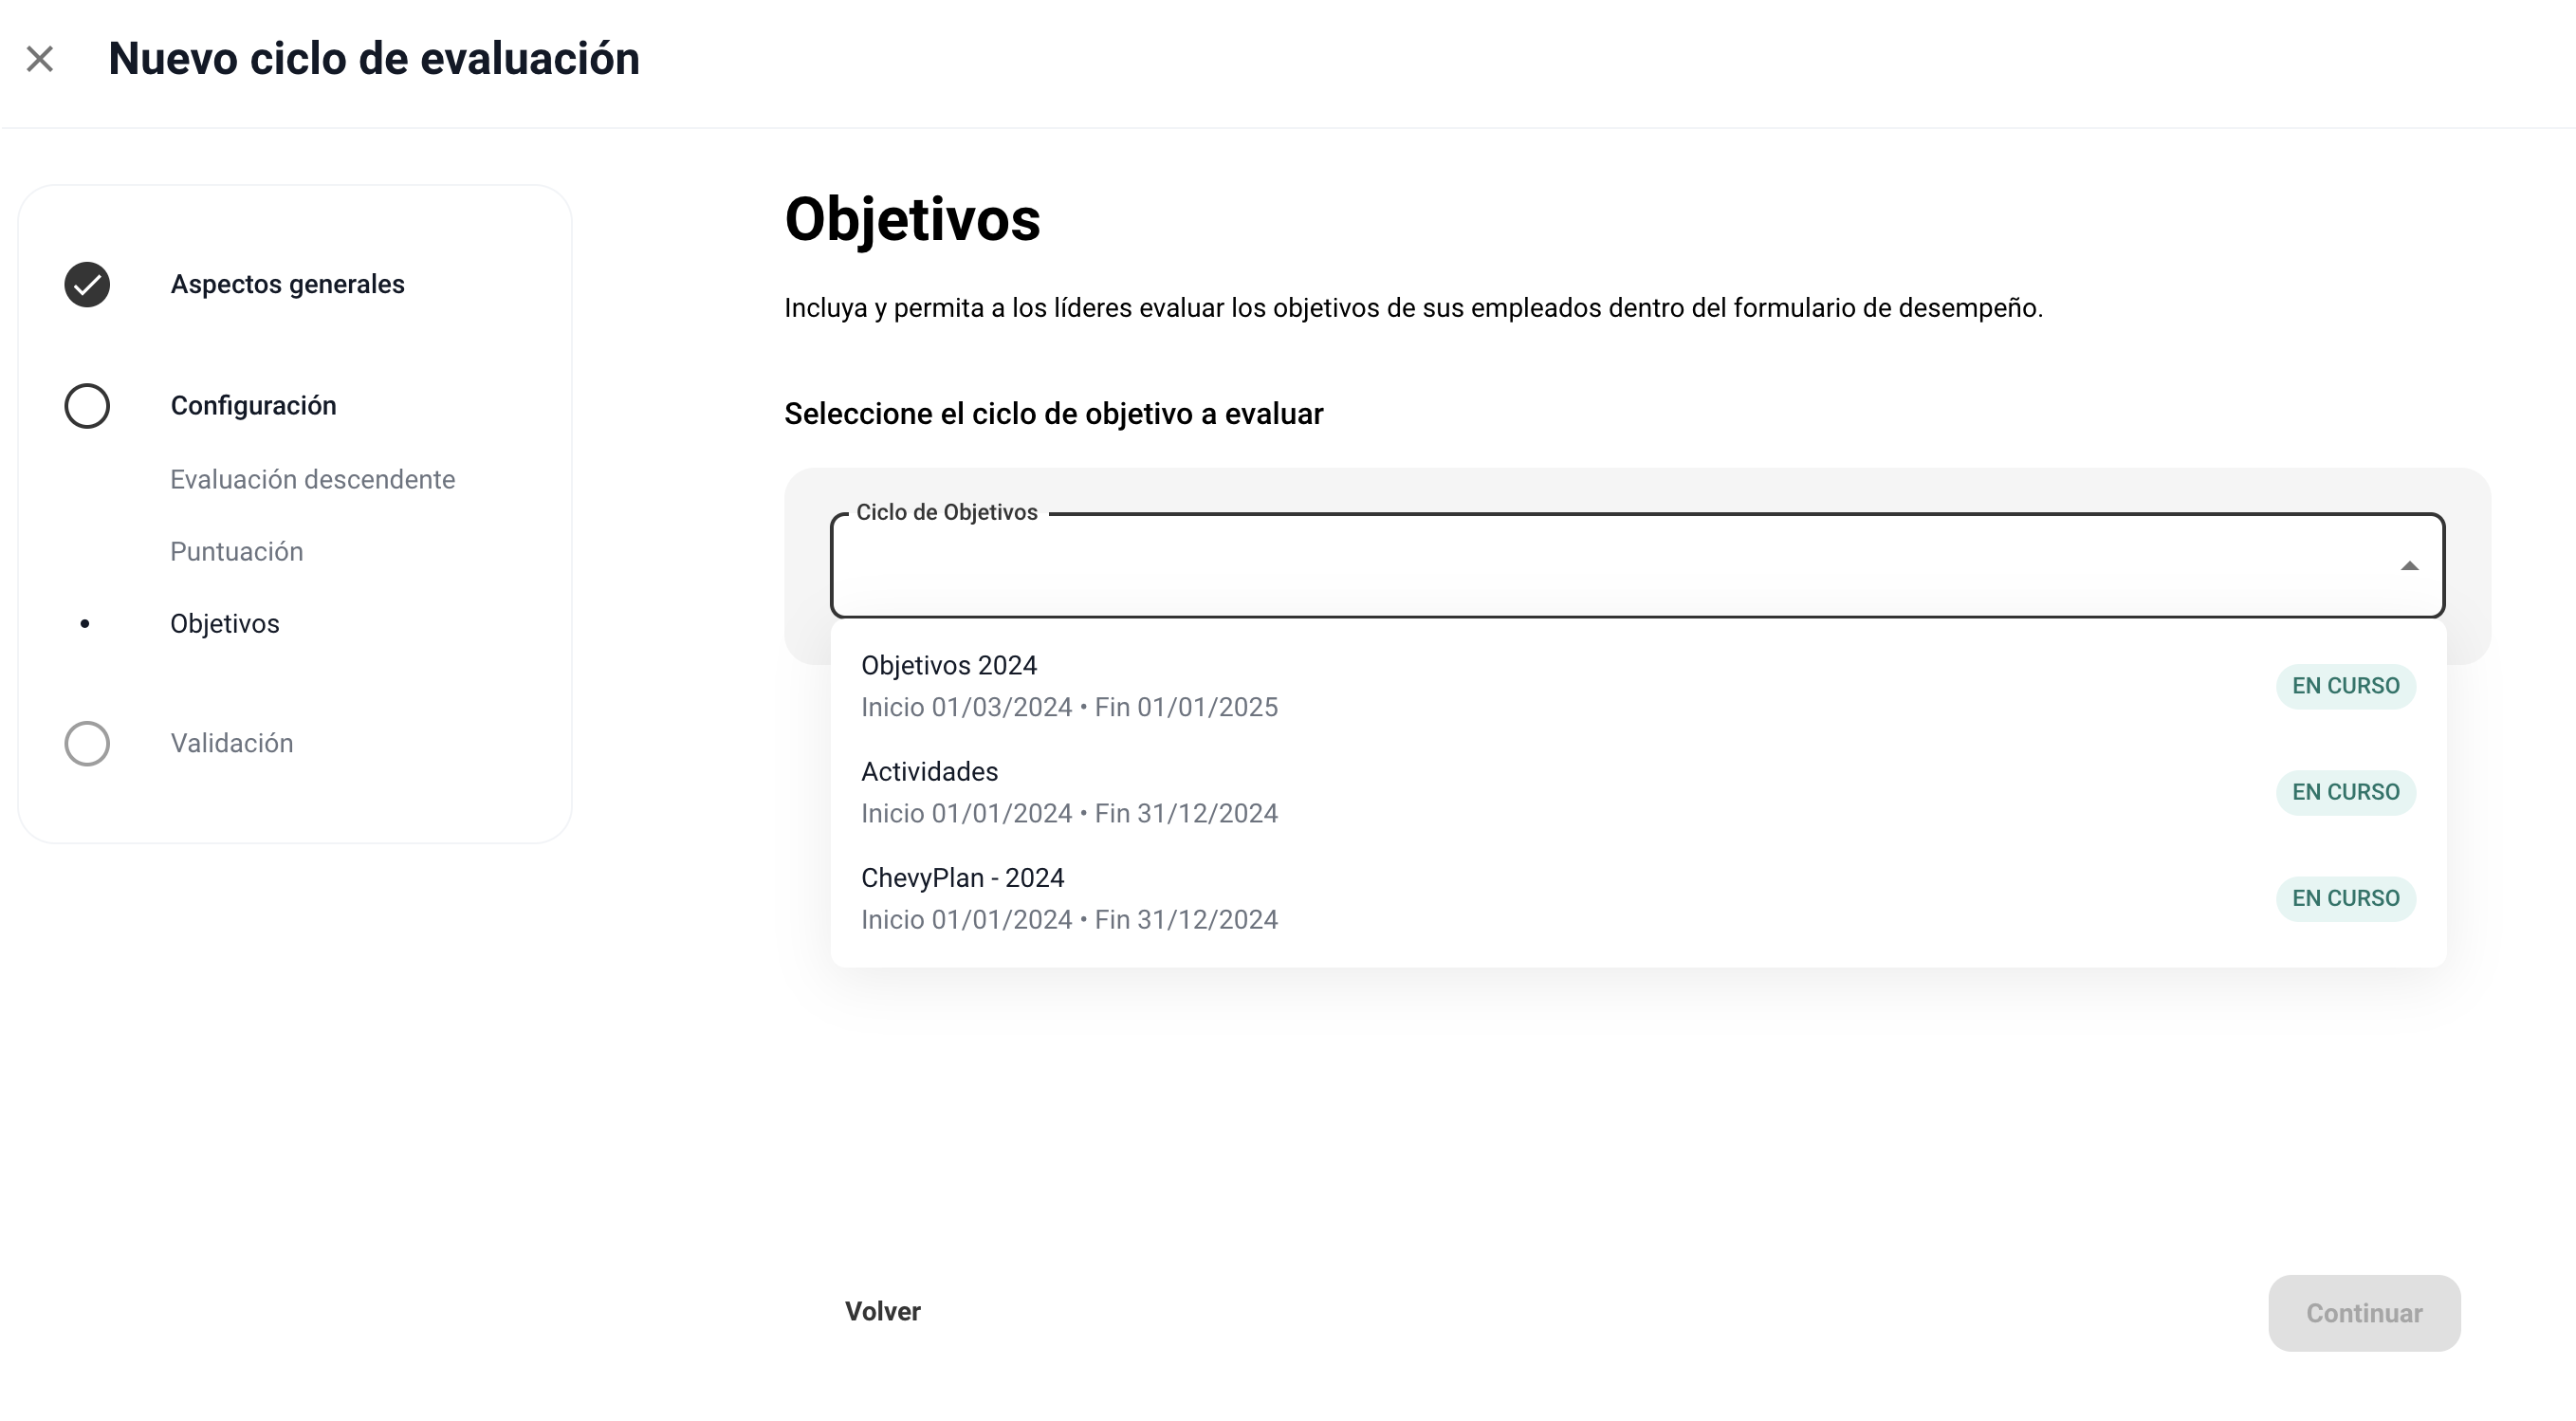Click the Validación step circle

click(87, 744)
